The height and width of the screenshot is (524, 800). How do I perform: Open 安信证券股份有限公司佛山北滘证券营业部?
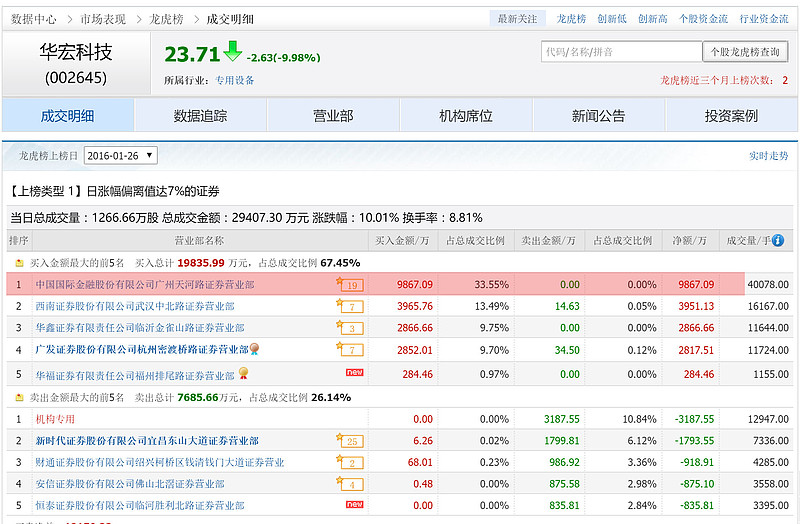point(130,484)
